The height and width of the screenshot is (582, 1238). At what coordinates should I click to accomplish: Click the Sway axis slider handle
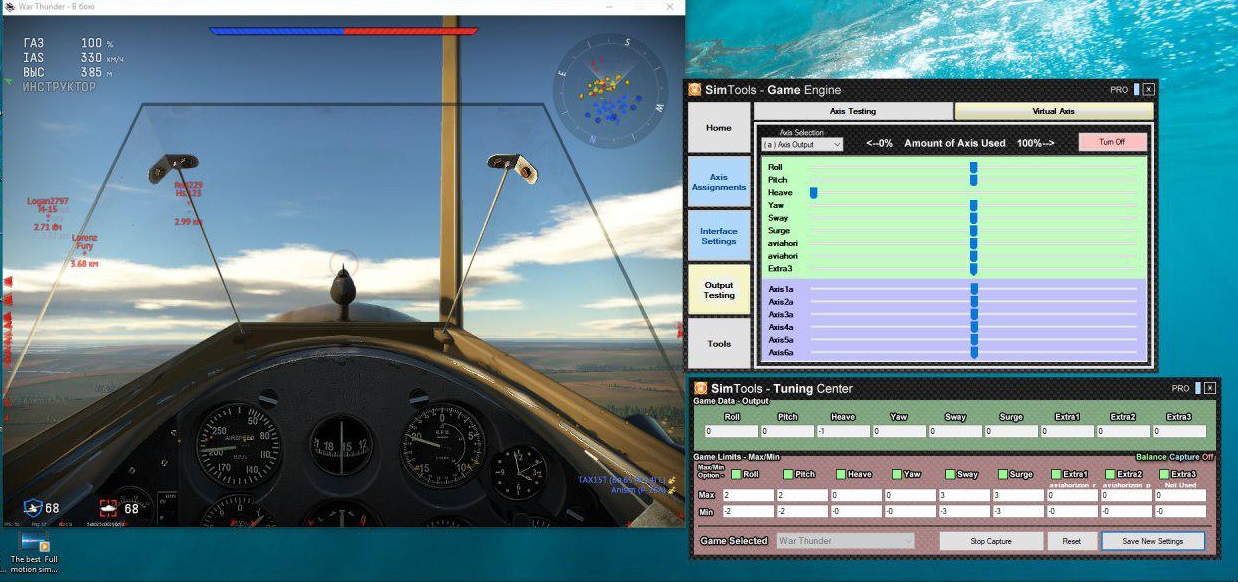973,218
